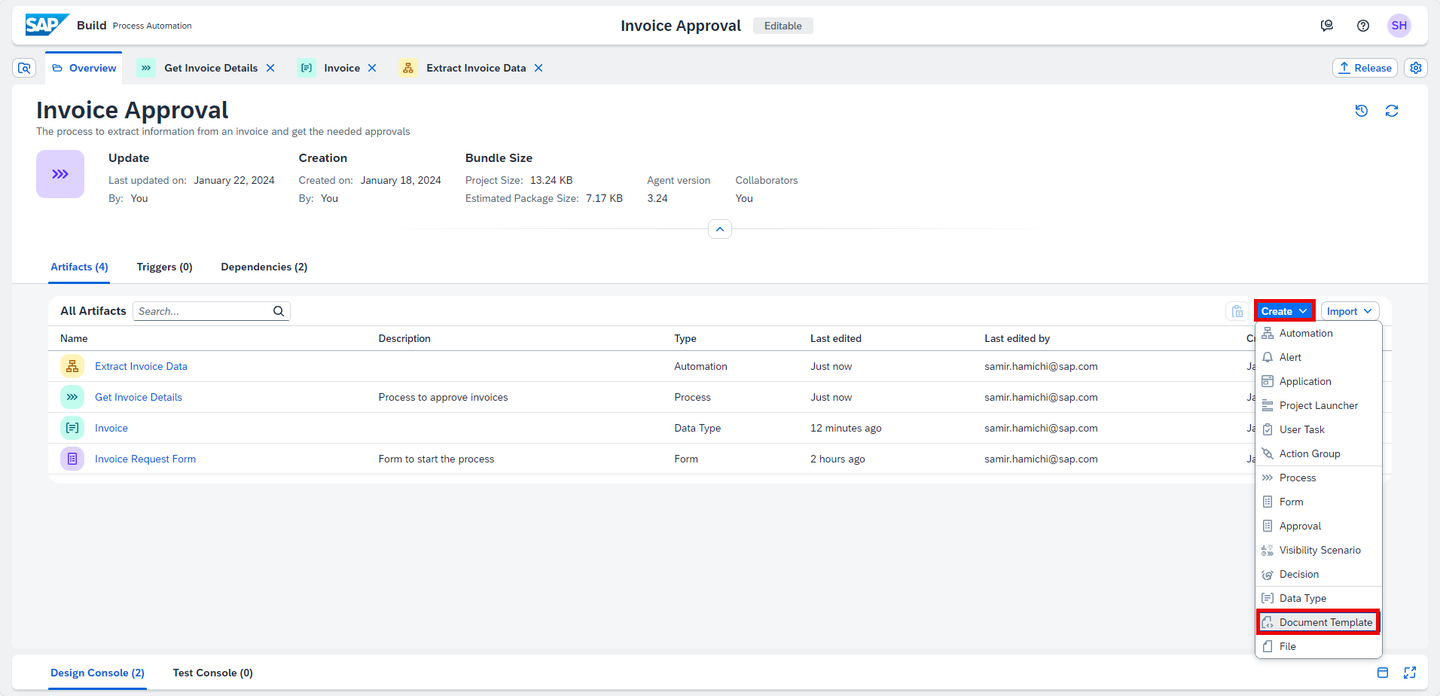Image resolution: width=1440 pixels, height=696 pixels.
Task: Open the Design Console (2) tab
Action: click(97, 673)
